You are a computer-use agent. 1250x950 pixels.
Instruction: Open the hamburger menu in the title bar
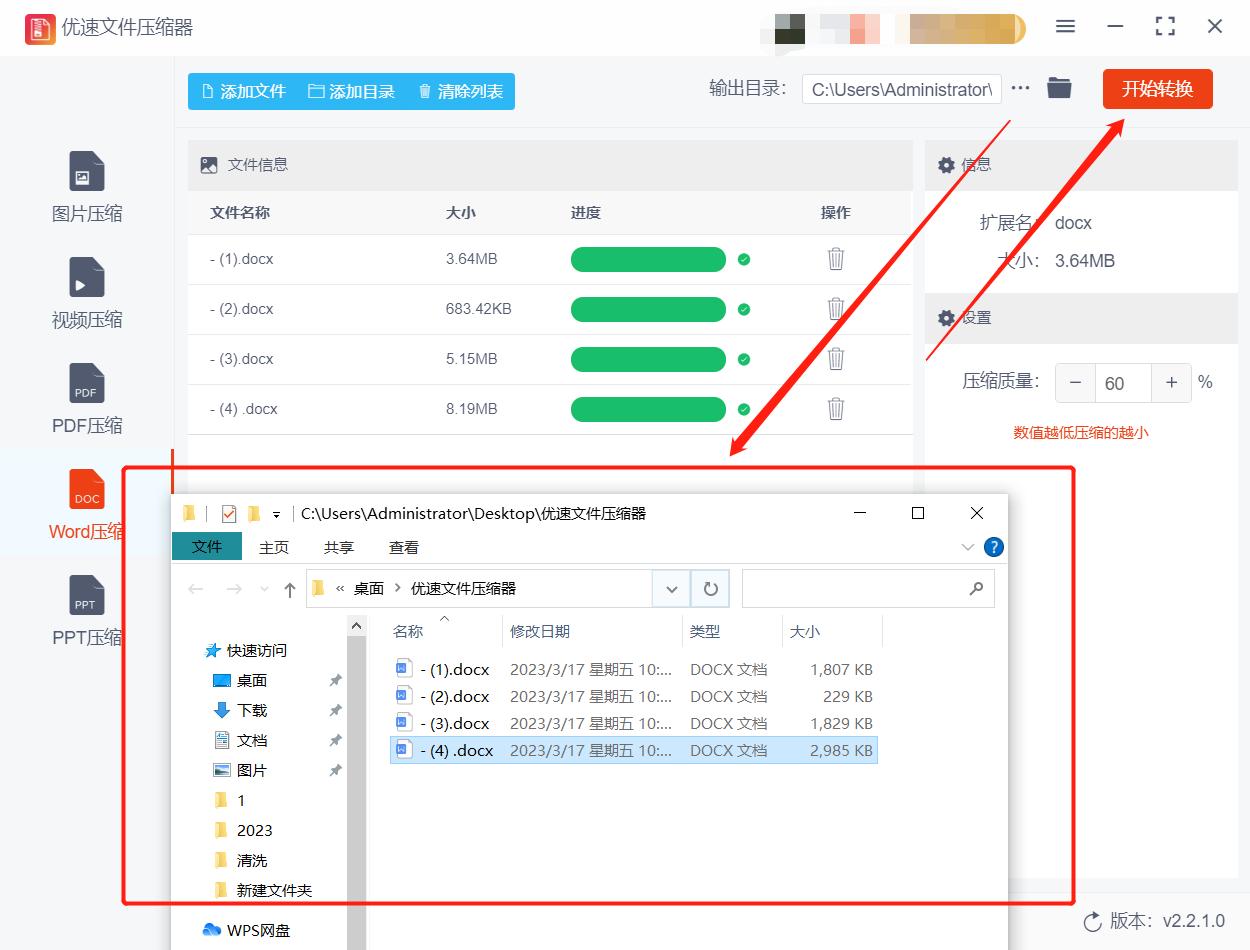(x=1065, y=27)
